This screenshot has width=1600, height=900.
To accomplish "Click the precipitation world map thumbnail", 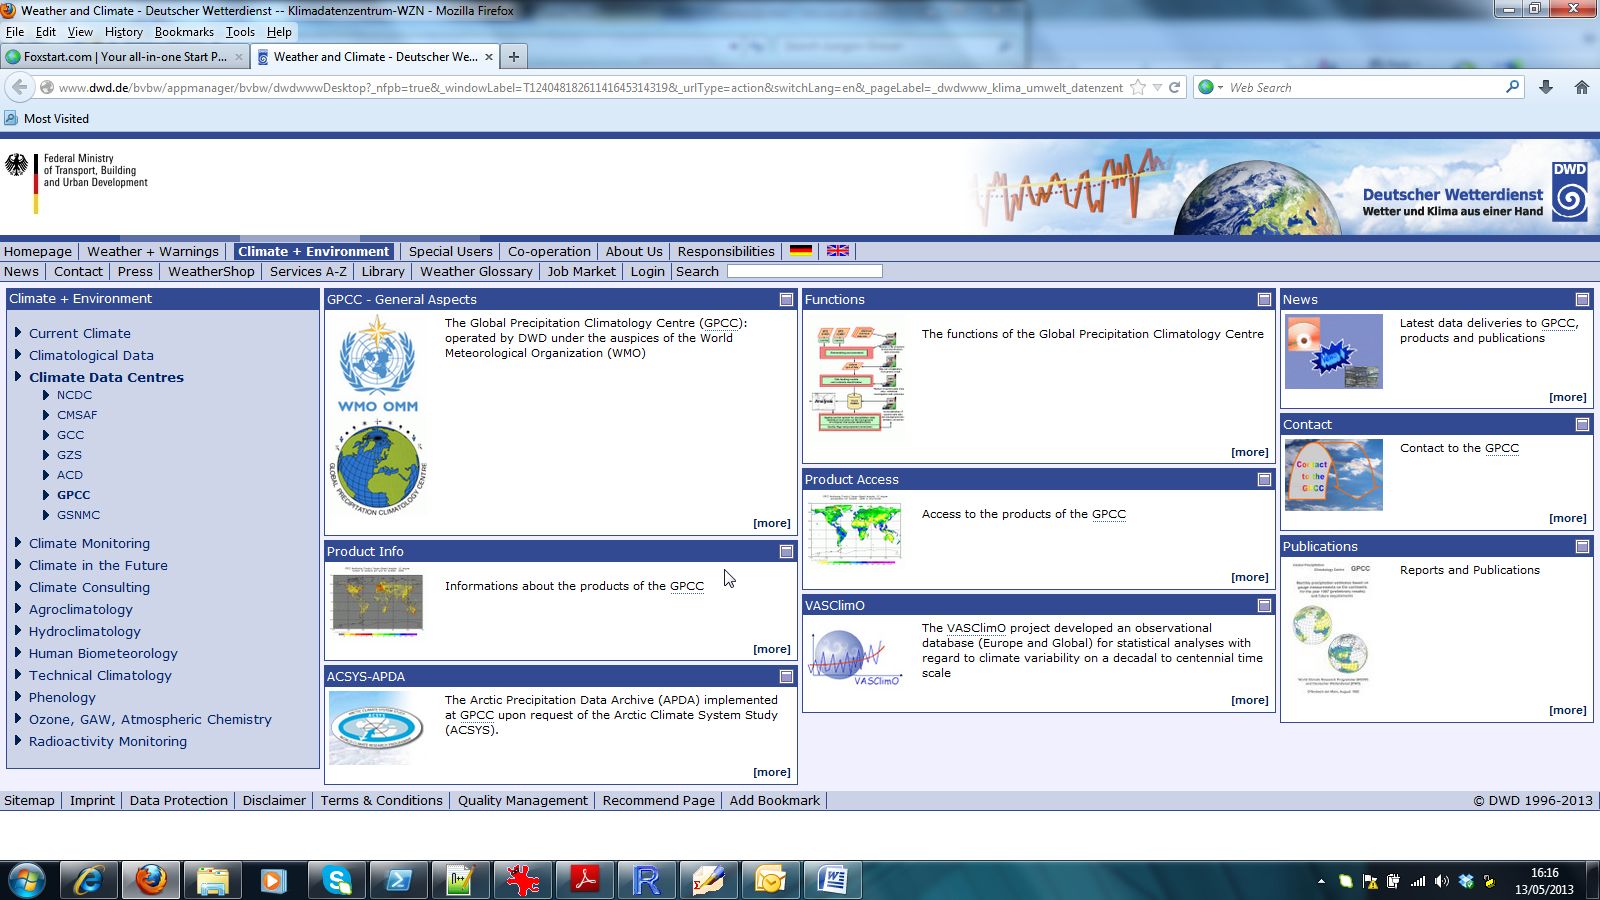I will click(x=855, y=530).
